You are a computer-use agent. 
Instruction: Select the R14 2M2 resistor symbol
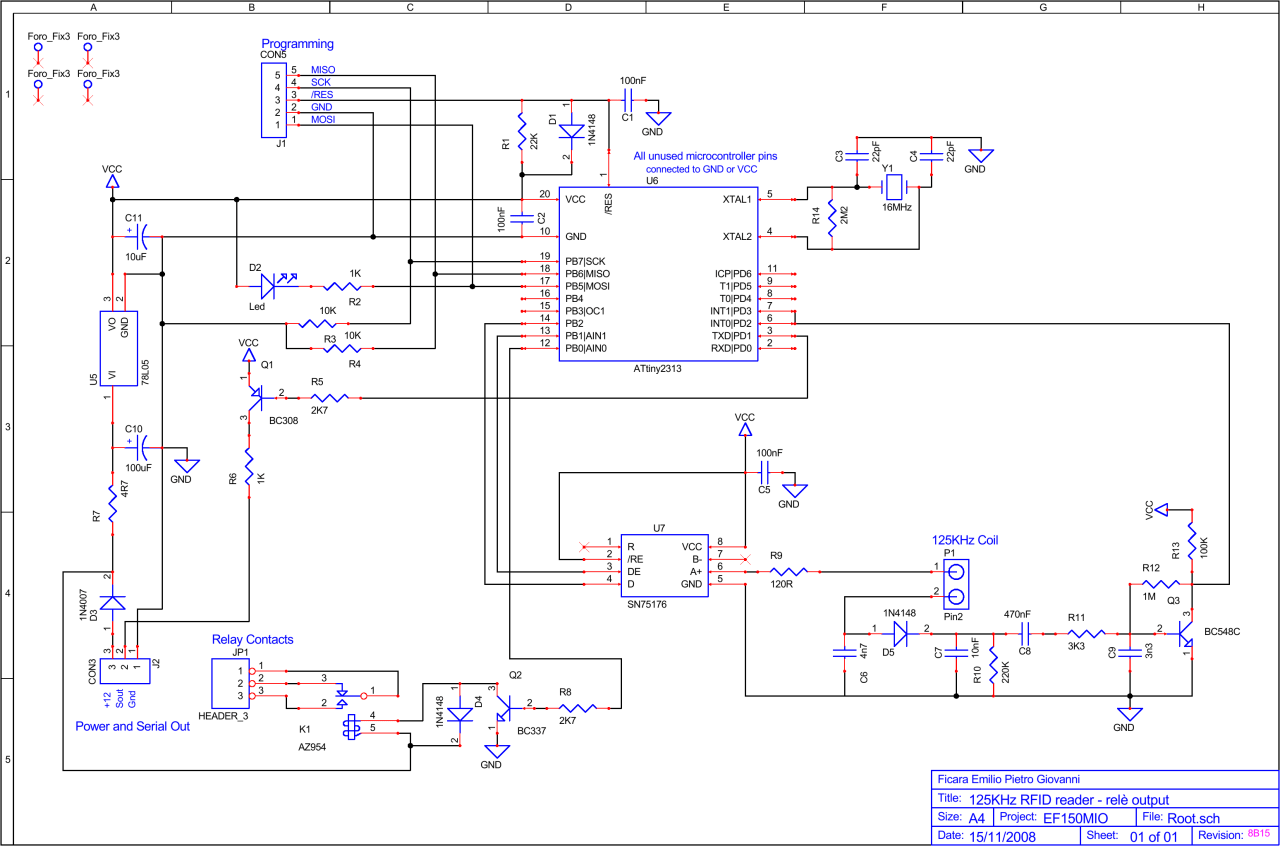click(x=831, y=217)
